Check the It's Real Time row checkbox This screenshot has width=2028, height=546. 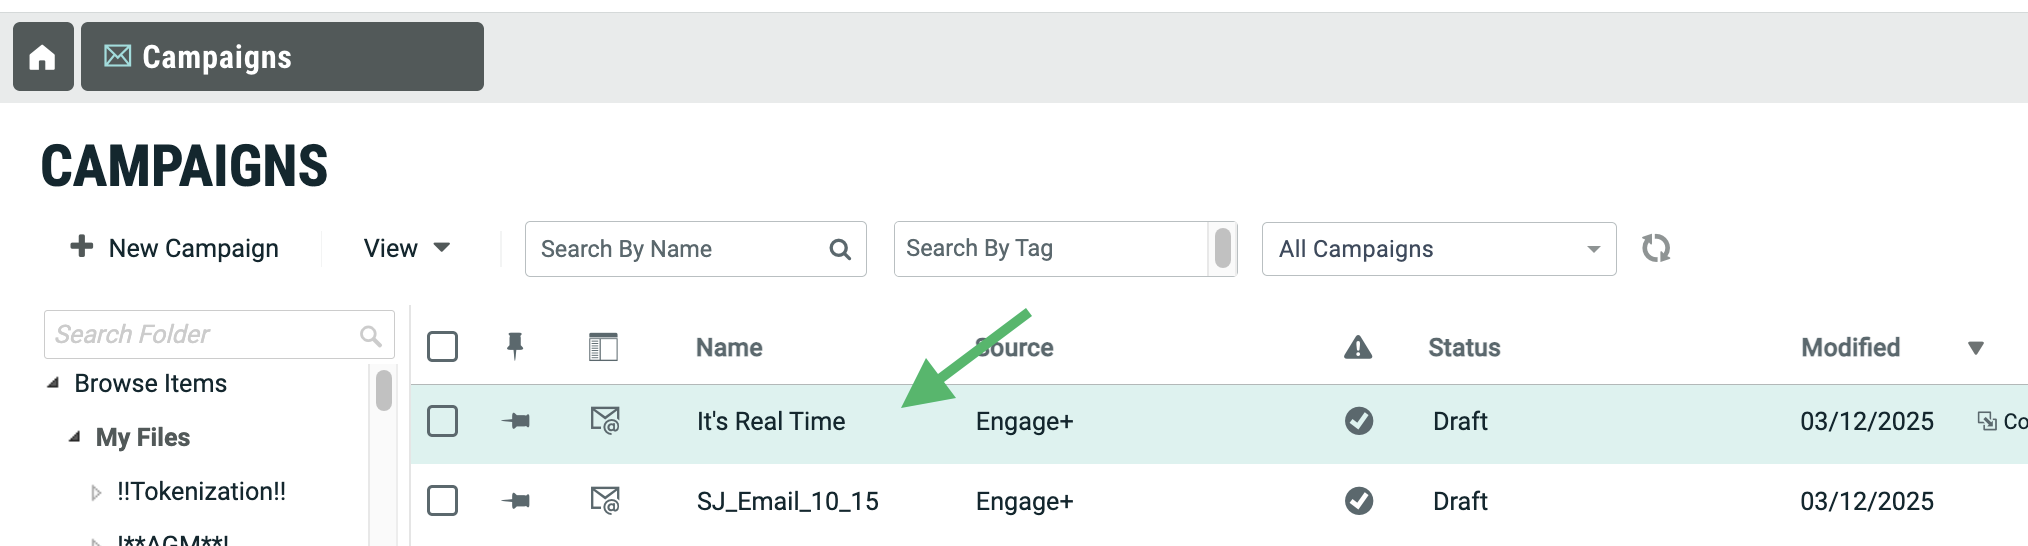coord(442,421)
